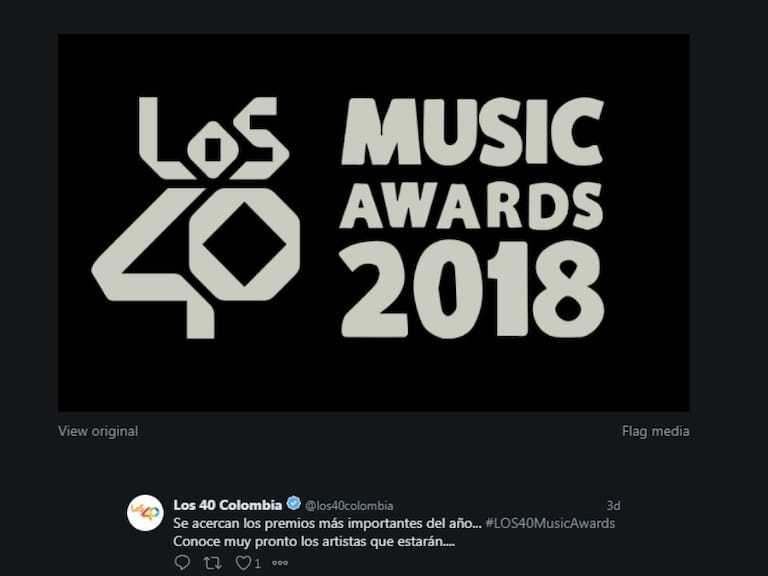Click the 2018 text in the media
768x576 pixels.
click(471, 290)
